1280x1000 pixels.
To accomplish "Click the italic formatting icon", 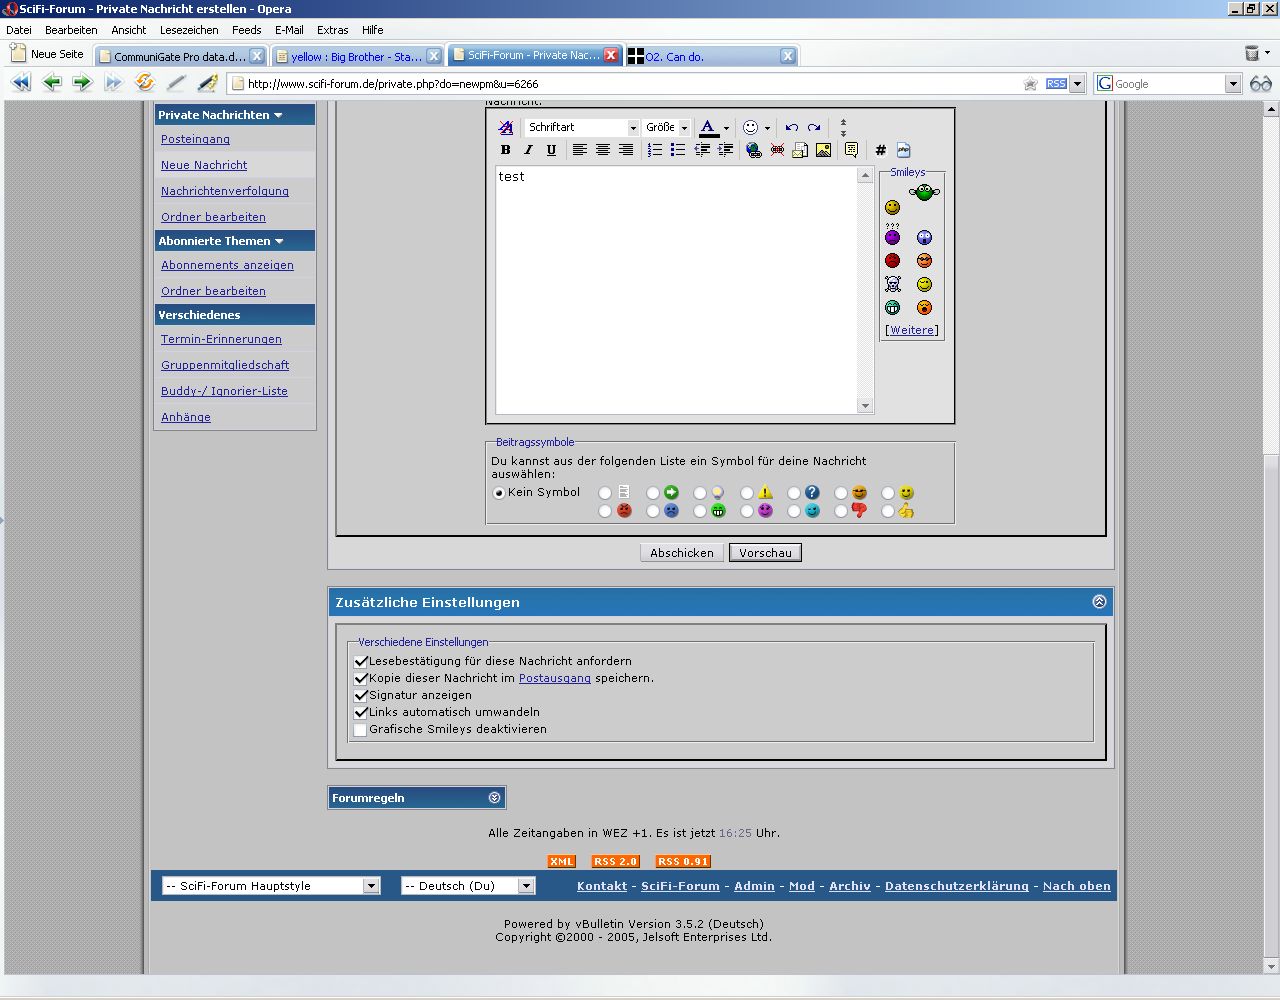I will point(528,150).
